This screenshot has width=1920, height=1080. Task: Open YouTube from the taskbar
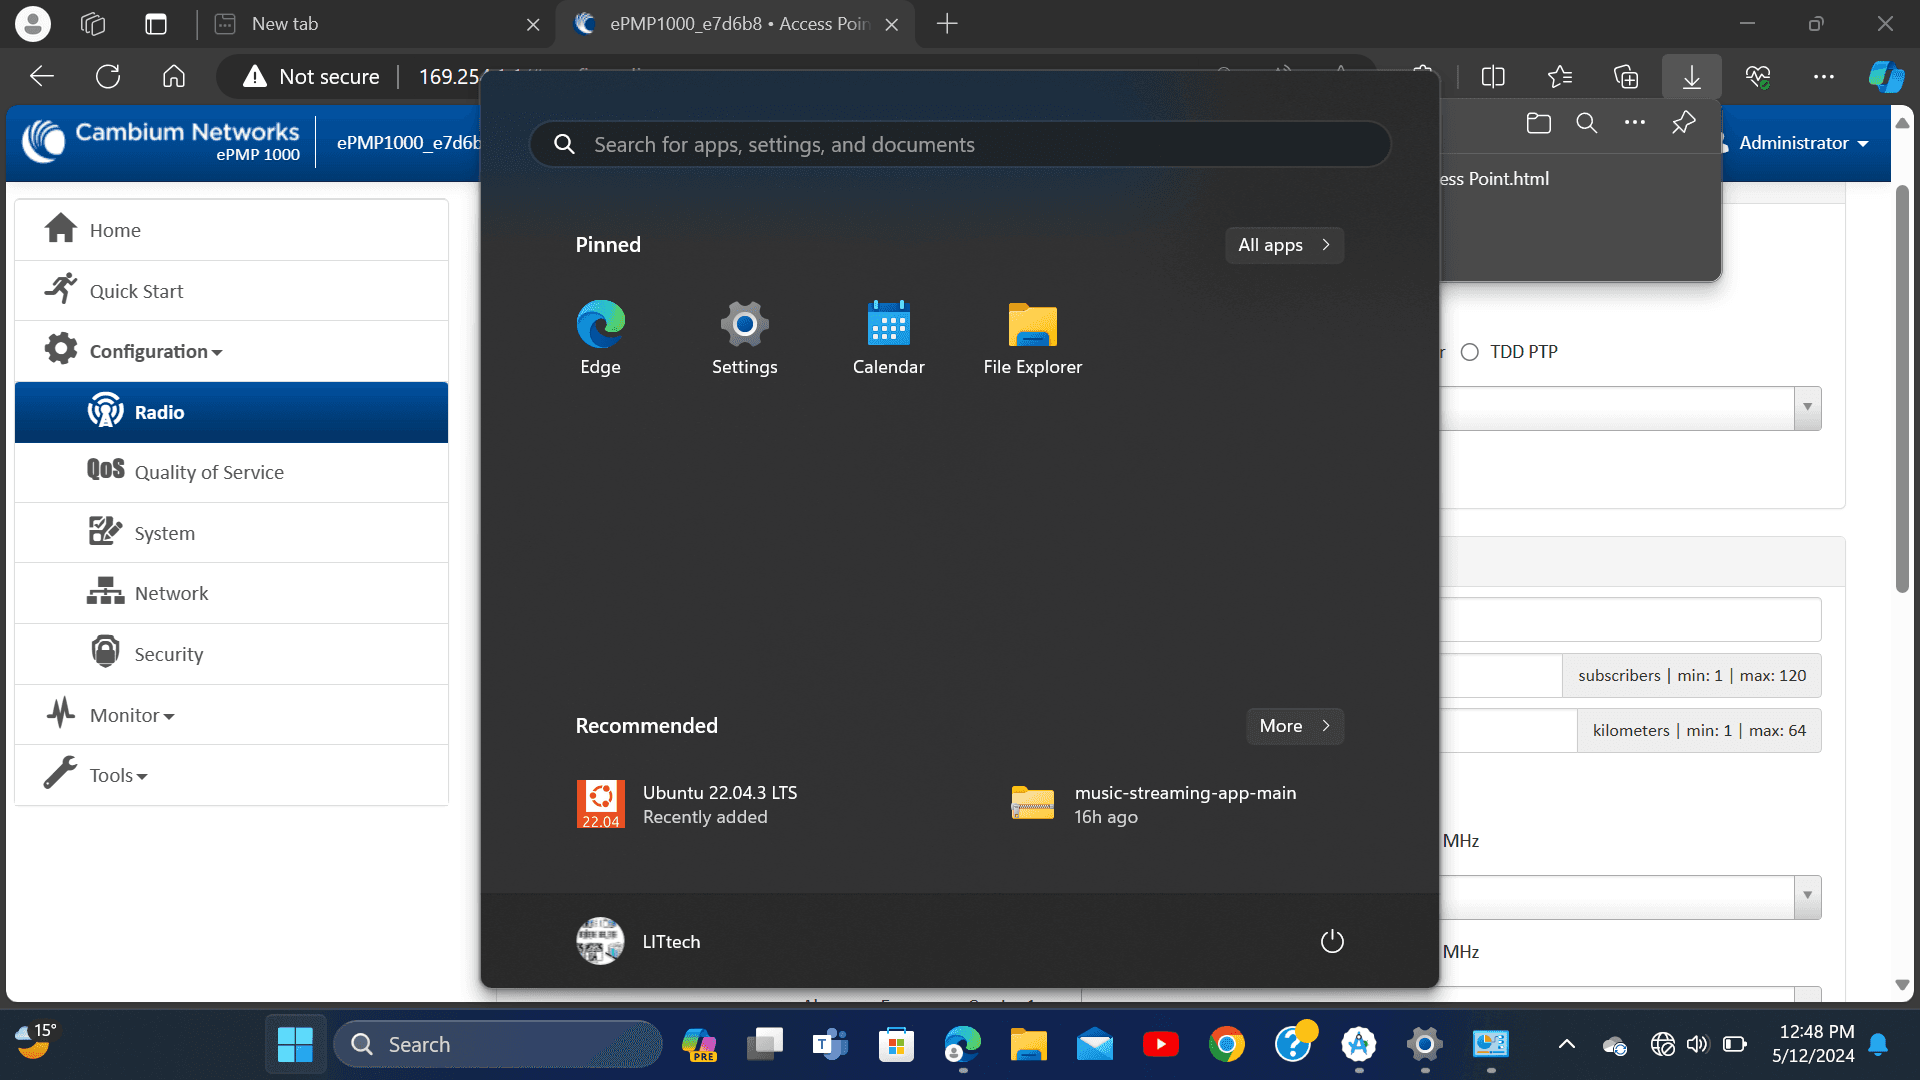(x=1160, y=1045)
